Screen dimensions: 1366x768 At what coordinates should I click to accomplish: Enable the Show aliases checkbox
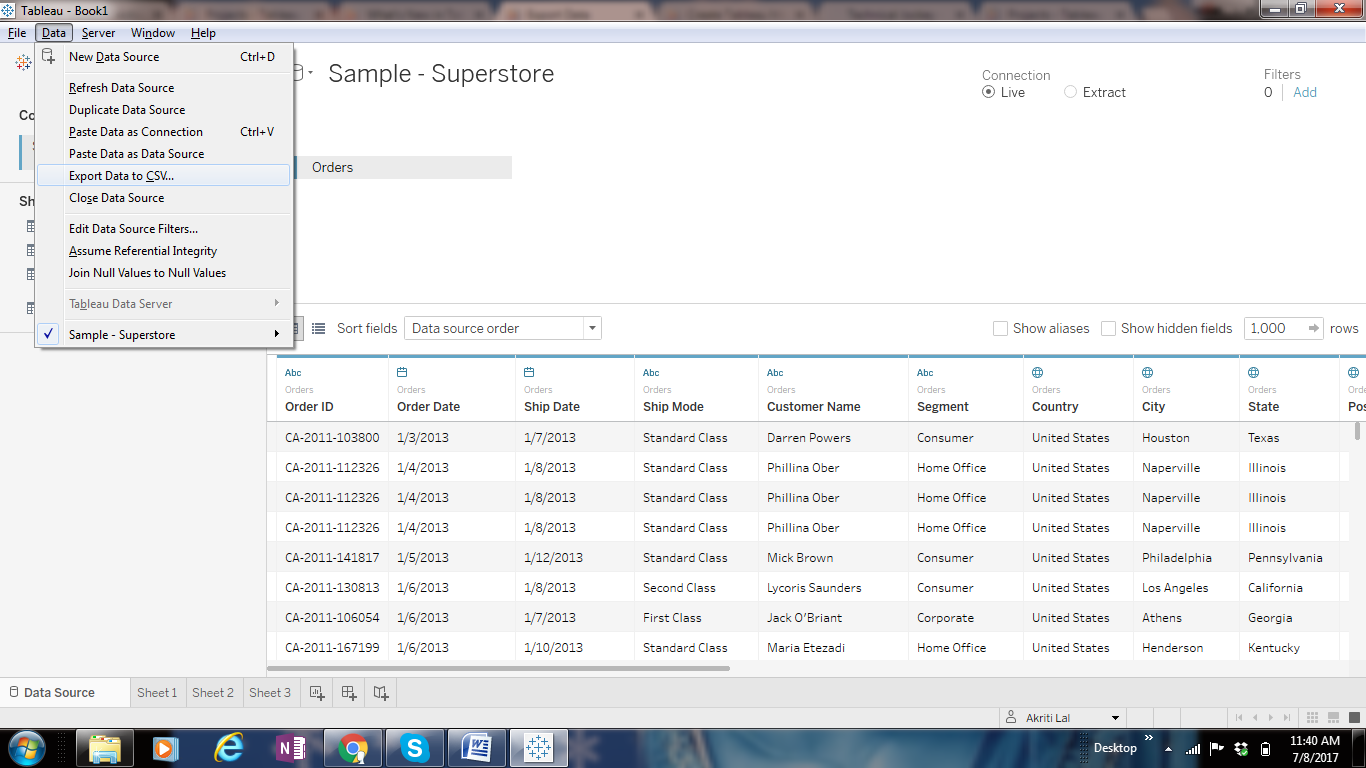click(x=1000, y=328)
